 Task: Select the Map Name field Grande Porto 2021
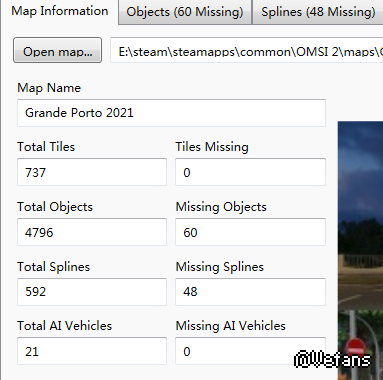click(x=171, y=113)
